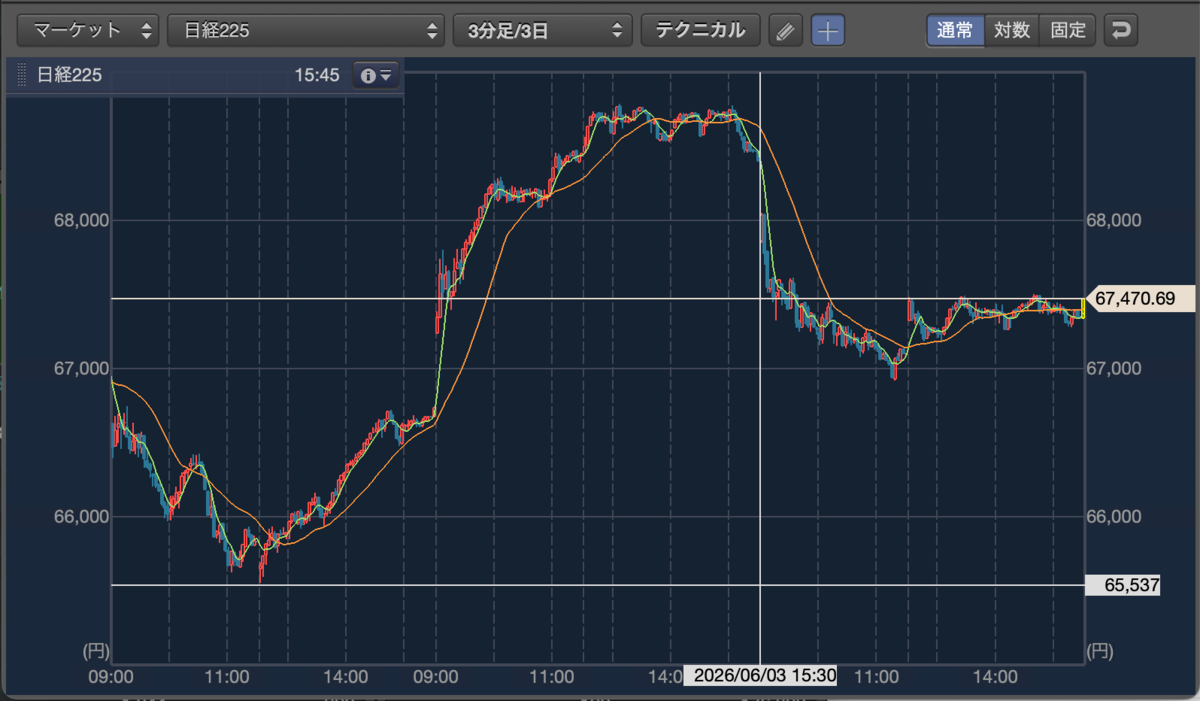Click the 67,470.69 current price label
This screenshot has height=701, width=1200.
tap(1139, 298)
